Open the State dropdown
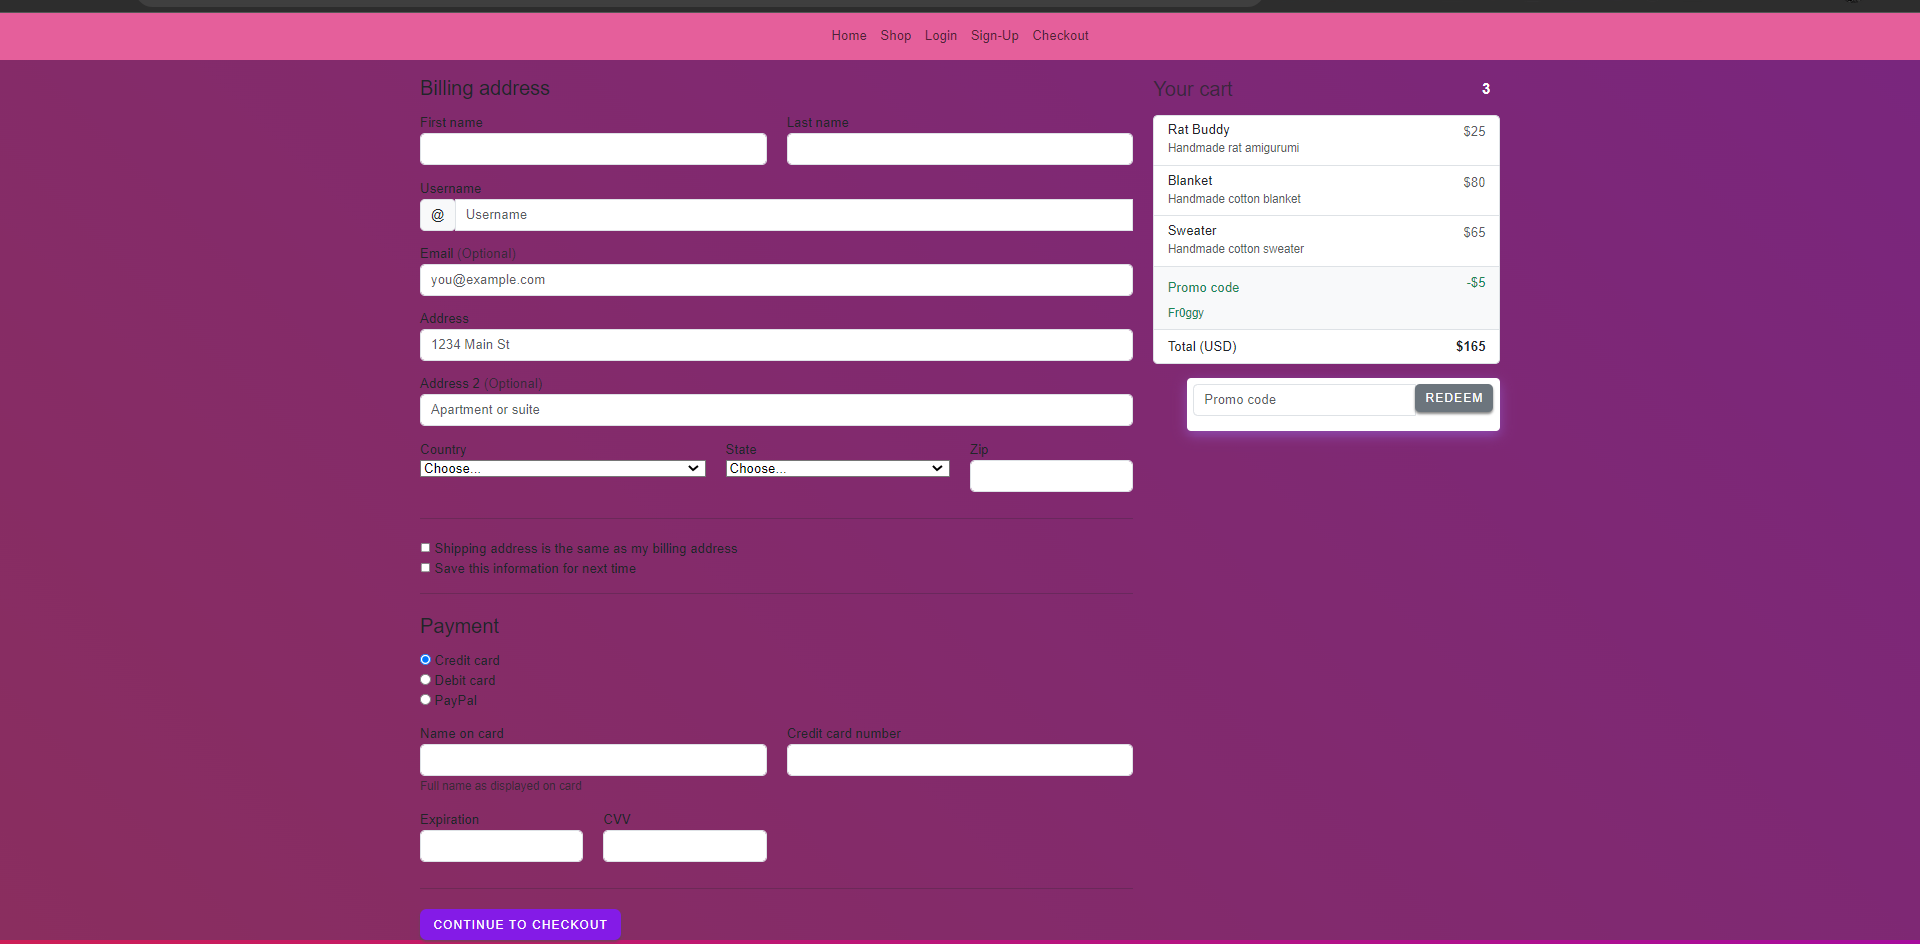 point(837,468)
